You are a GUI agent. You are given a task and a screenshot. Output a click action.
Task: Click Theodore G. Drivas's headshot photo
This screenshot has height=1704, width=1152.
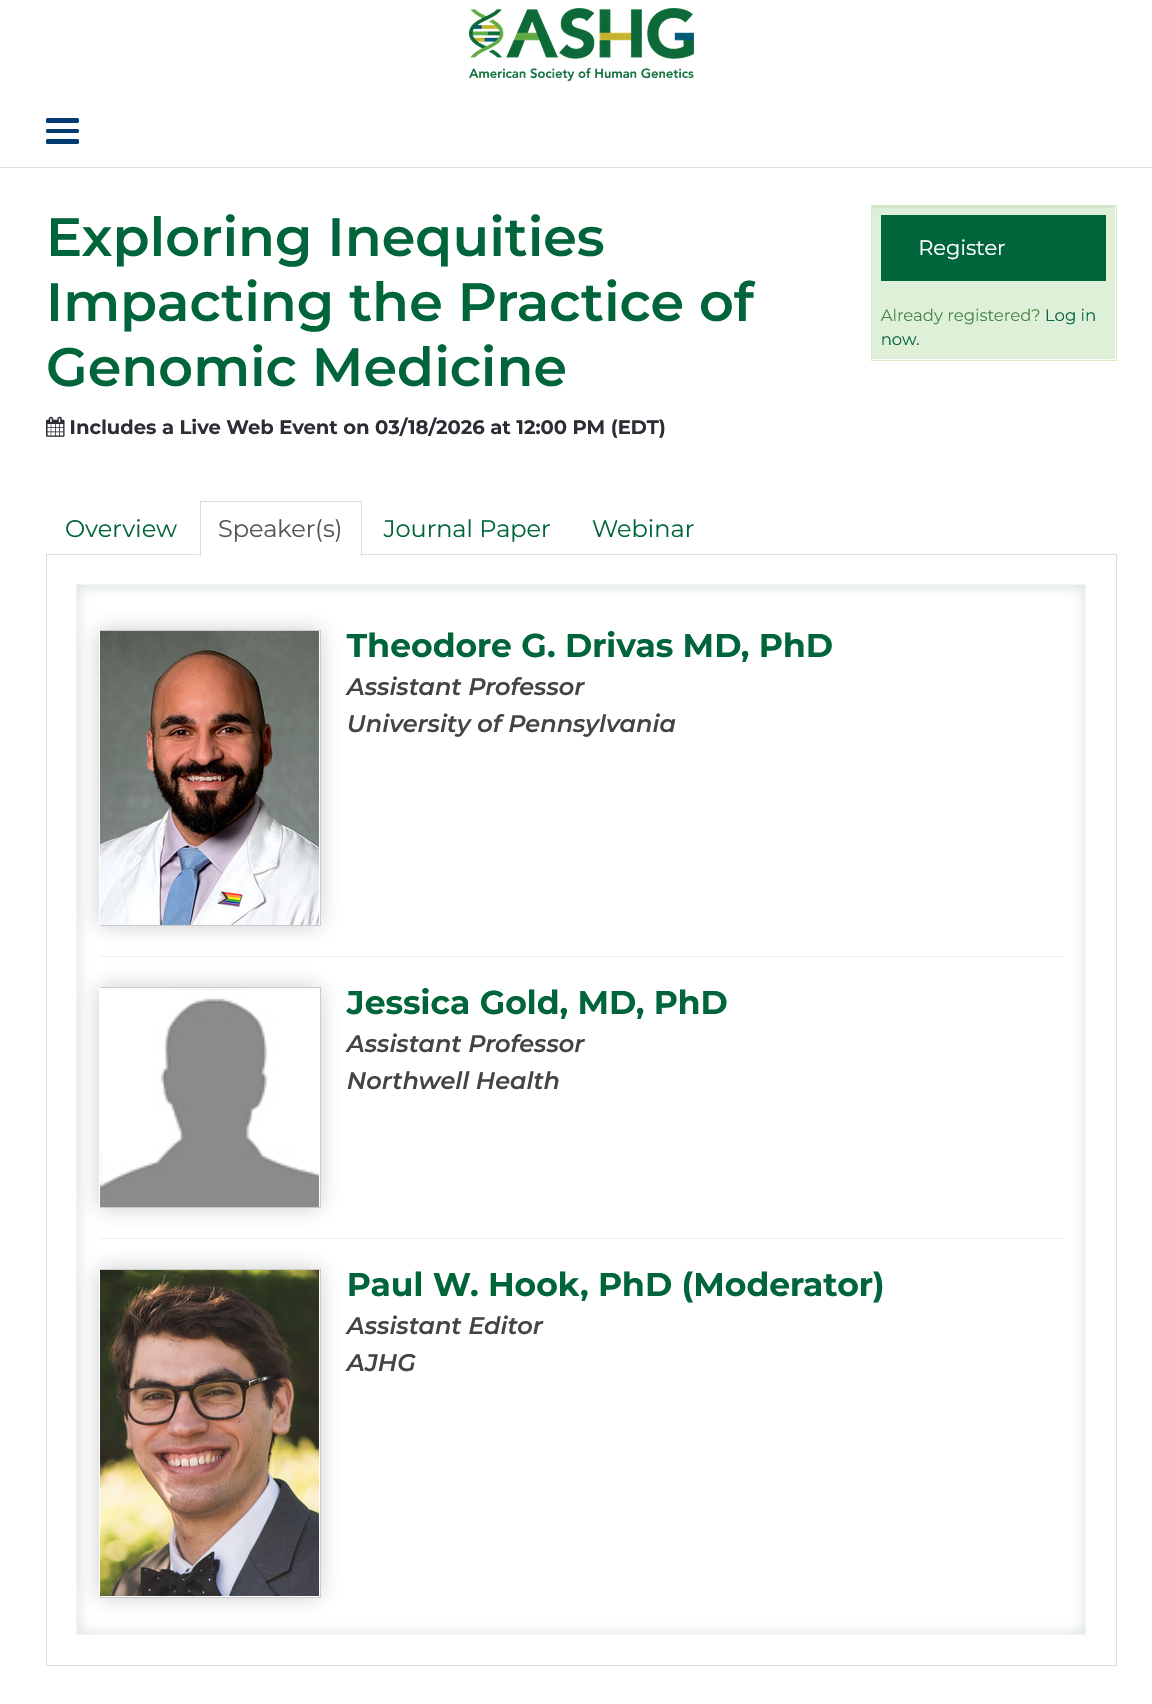click(x=210, y=777)
